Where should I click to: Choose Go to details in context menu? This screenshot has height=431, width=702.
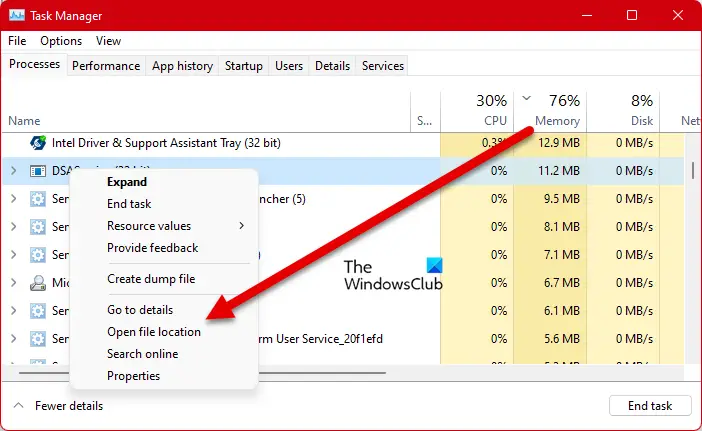point(140,310)
